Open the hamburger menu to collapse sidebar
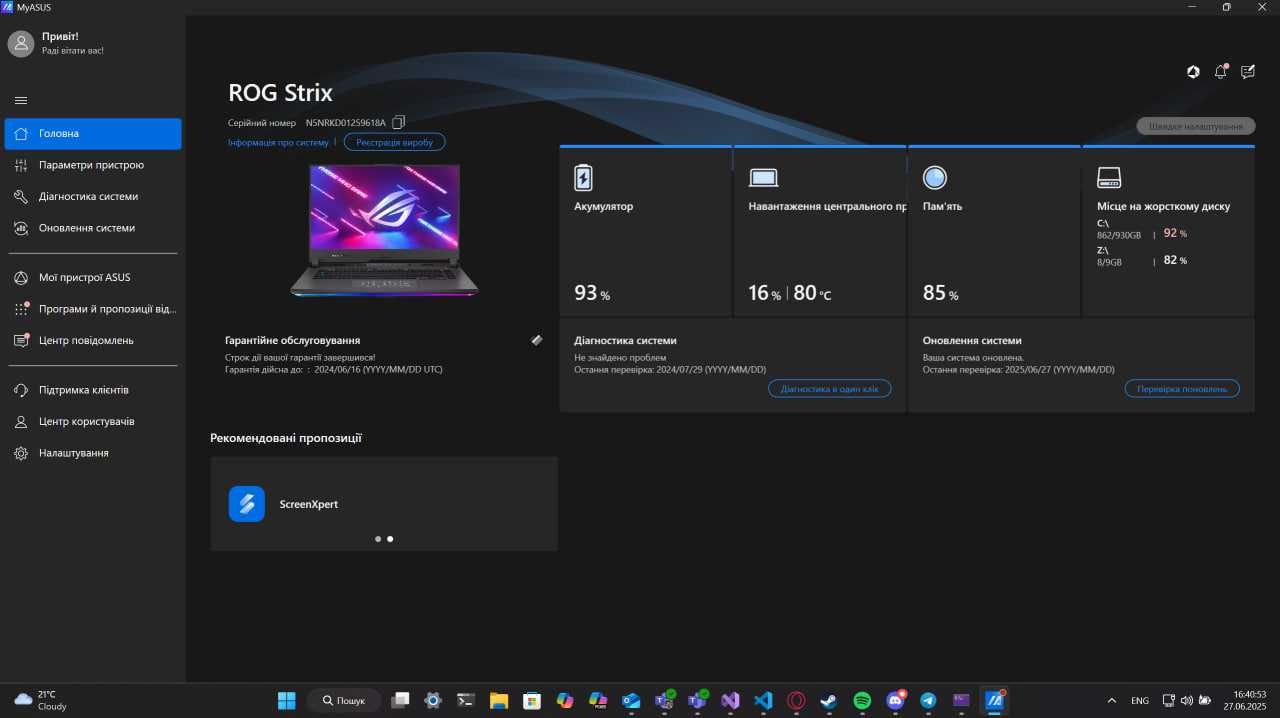The width and height of the screenshot is (1280, 718). pyautogui.click(x=21, y=100)
